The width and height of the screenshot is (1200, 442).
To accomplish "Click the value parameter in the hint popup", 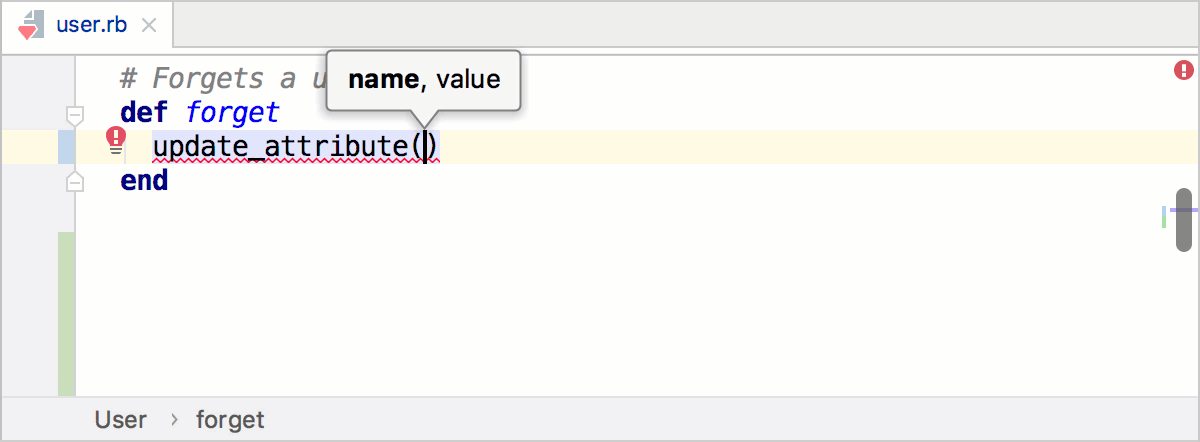I will pos(467,80).
